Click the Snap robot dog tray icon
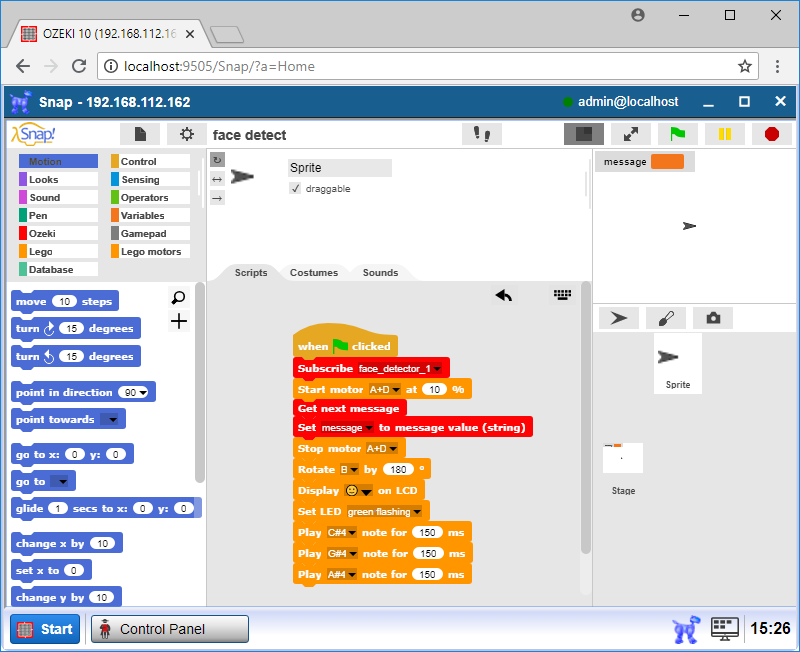The width and height of the screenshot is (800, 652). tap(686, 629)
